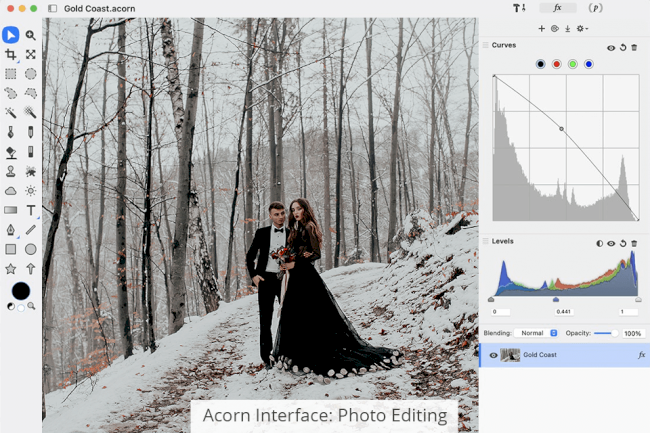Select the four-arrow Transform tool
Viewport: 650px width, 433px height.
click(x=30, y=54)
